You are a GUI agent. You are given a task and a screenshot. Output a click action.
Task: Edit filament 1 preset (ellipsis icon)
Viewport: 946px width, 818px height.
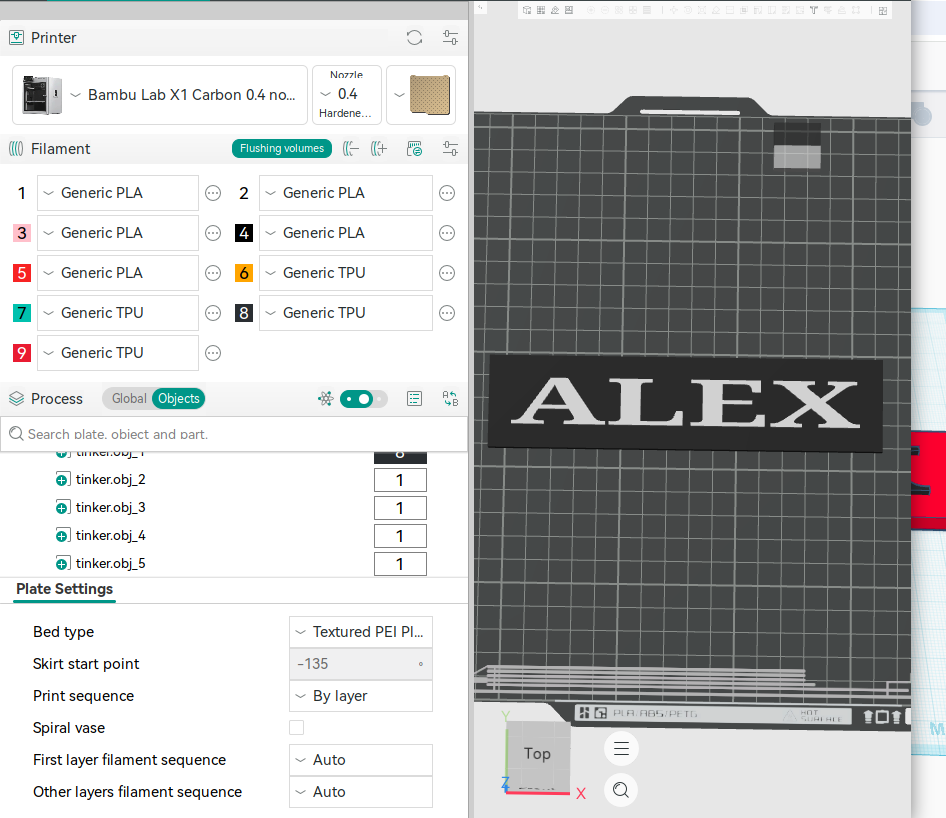213,193
